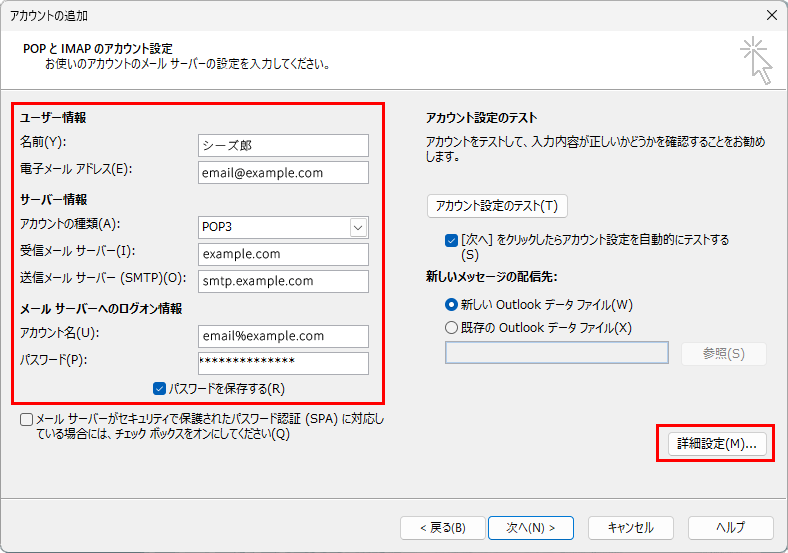Select existing Outlook data file option

451,327
